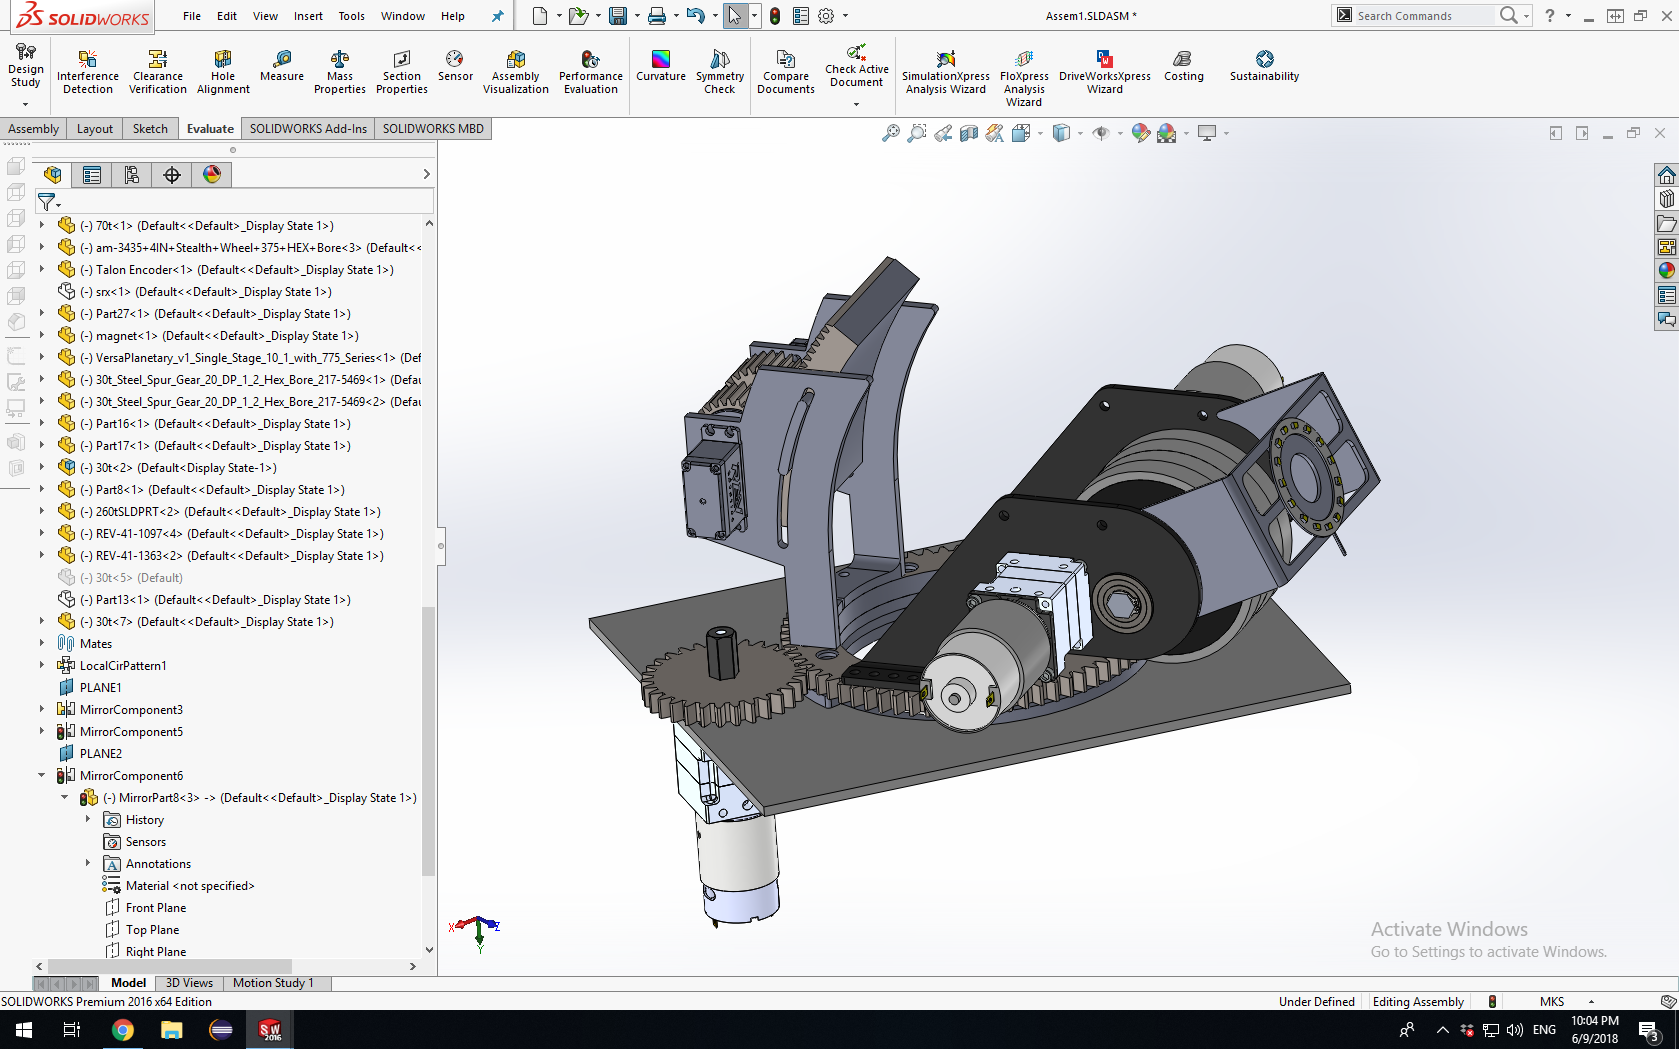Start the FloXpress Analysis Wizard

click(1024, 78)
